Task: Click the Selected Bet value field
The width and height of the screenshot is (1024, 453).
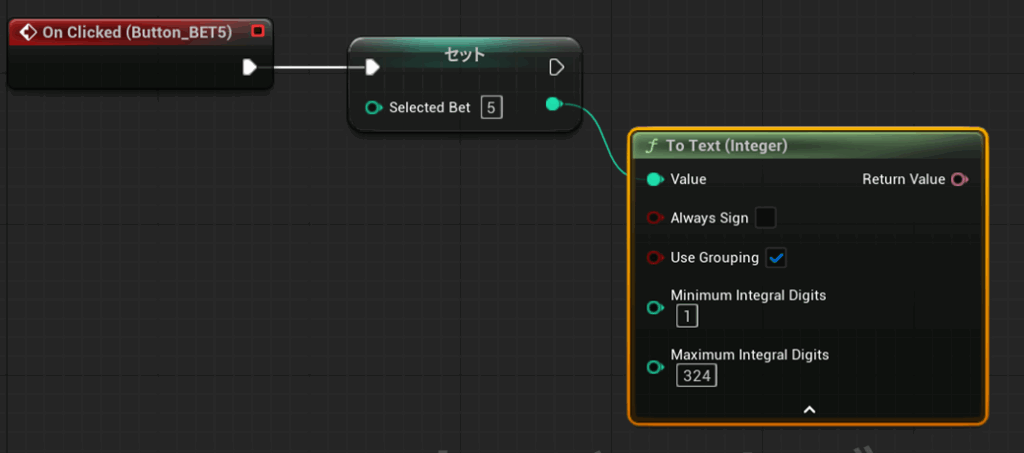Action: pos(491,107)
